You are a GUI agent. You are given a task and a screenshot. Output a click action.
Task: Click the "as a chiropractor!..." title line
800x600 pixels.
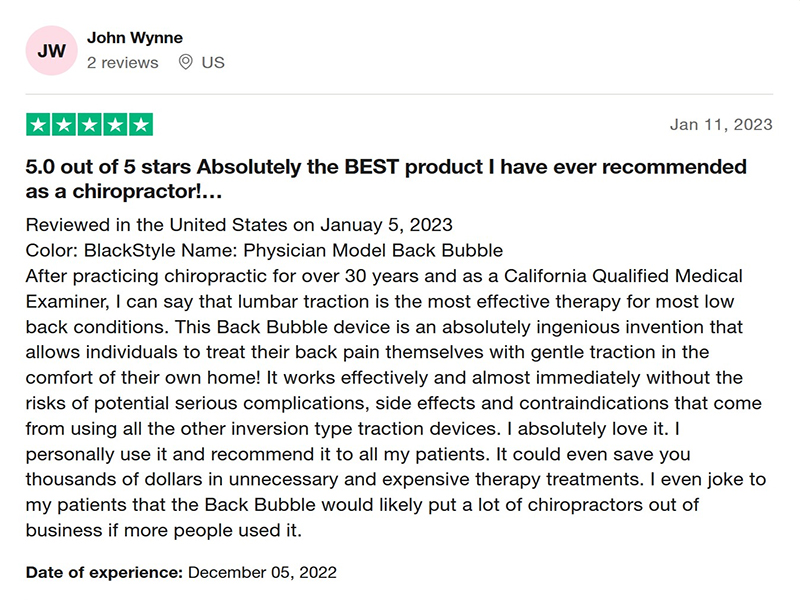pyautogui.click(x=124, y=192)
